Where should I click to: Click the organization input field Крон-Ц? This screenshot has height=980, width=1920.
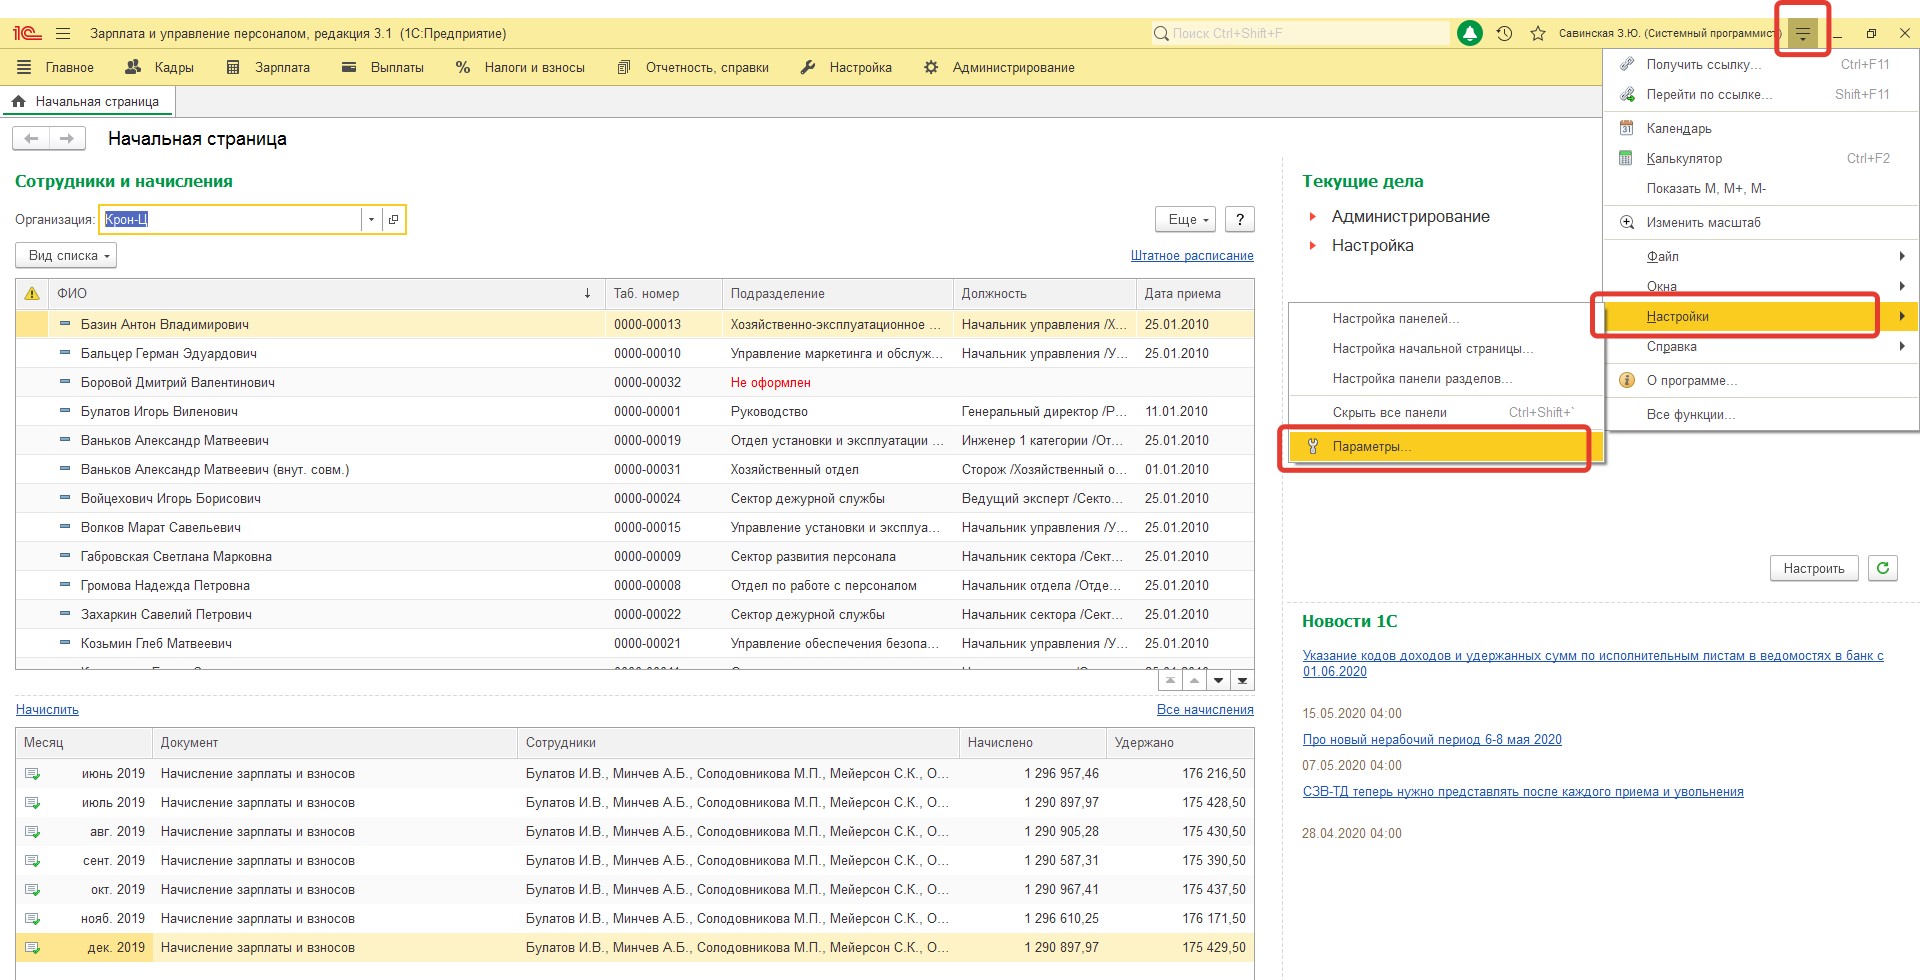pyautogui.click(x=230, y=219)
